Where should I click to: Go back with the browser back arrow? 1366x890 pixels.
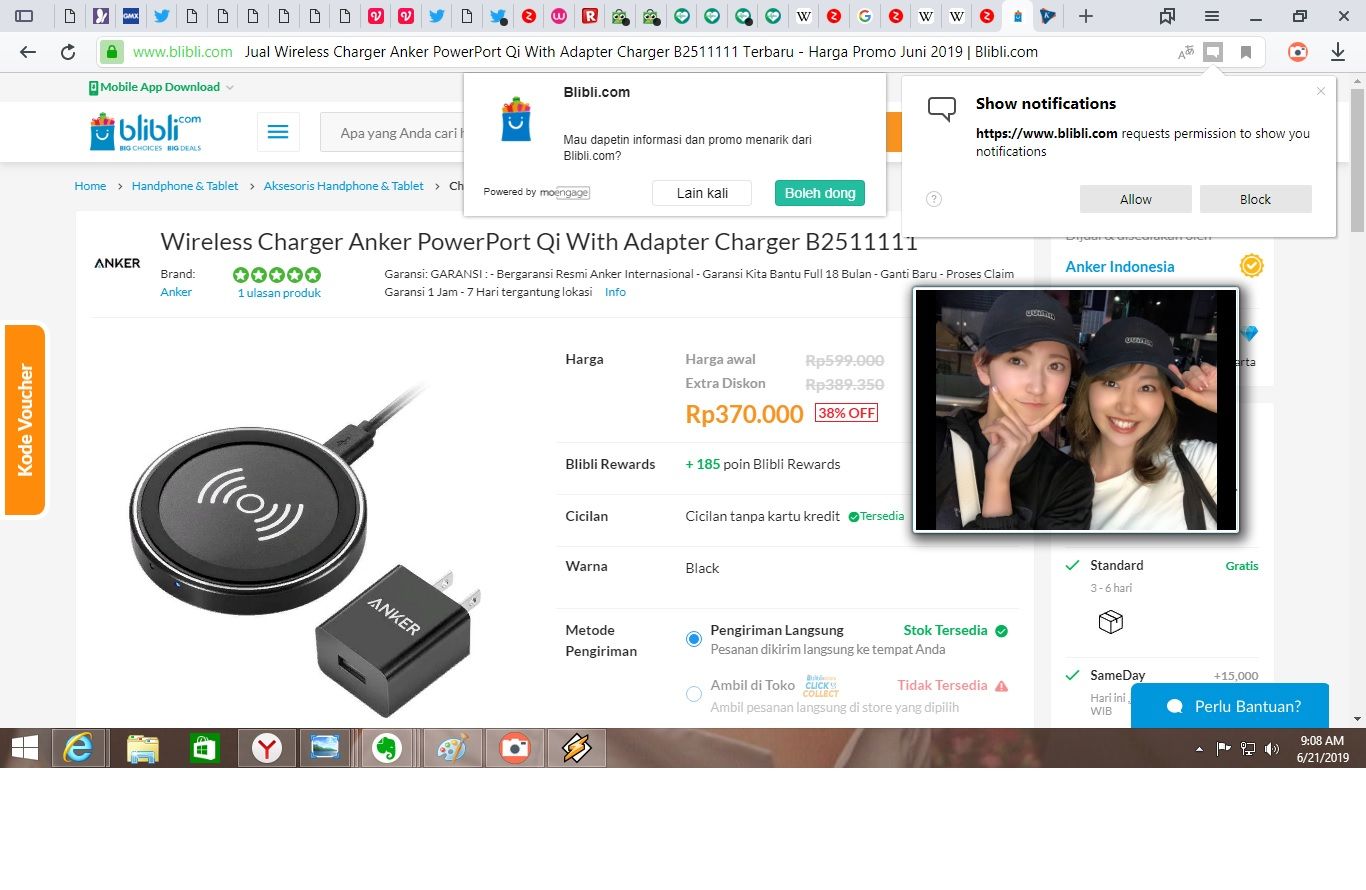click(28, 52)
